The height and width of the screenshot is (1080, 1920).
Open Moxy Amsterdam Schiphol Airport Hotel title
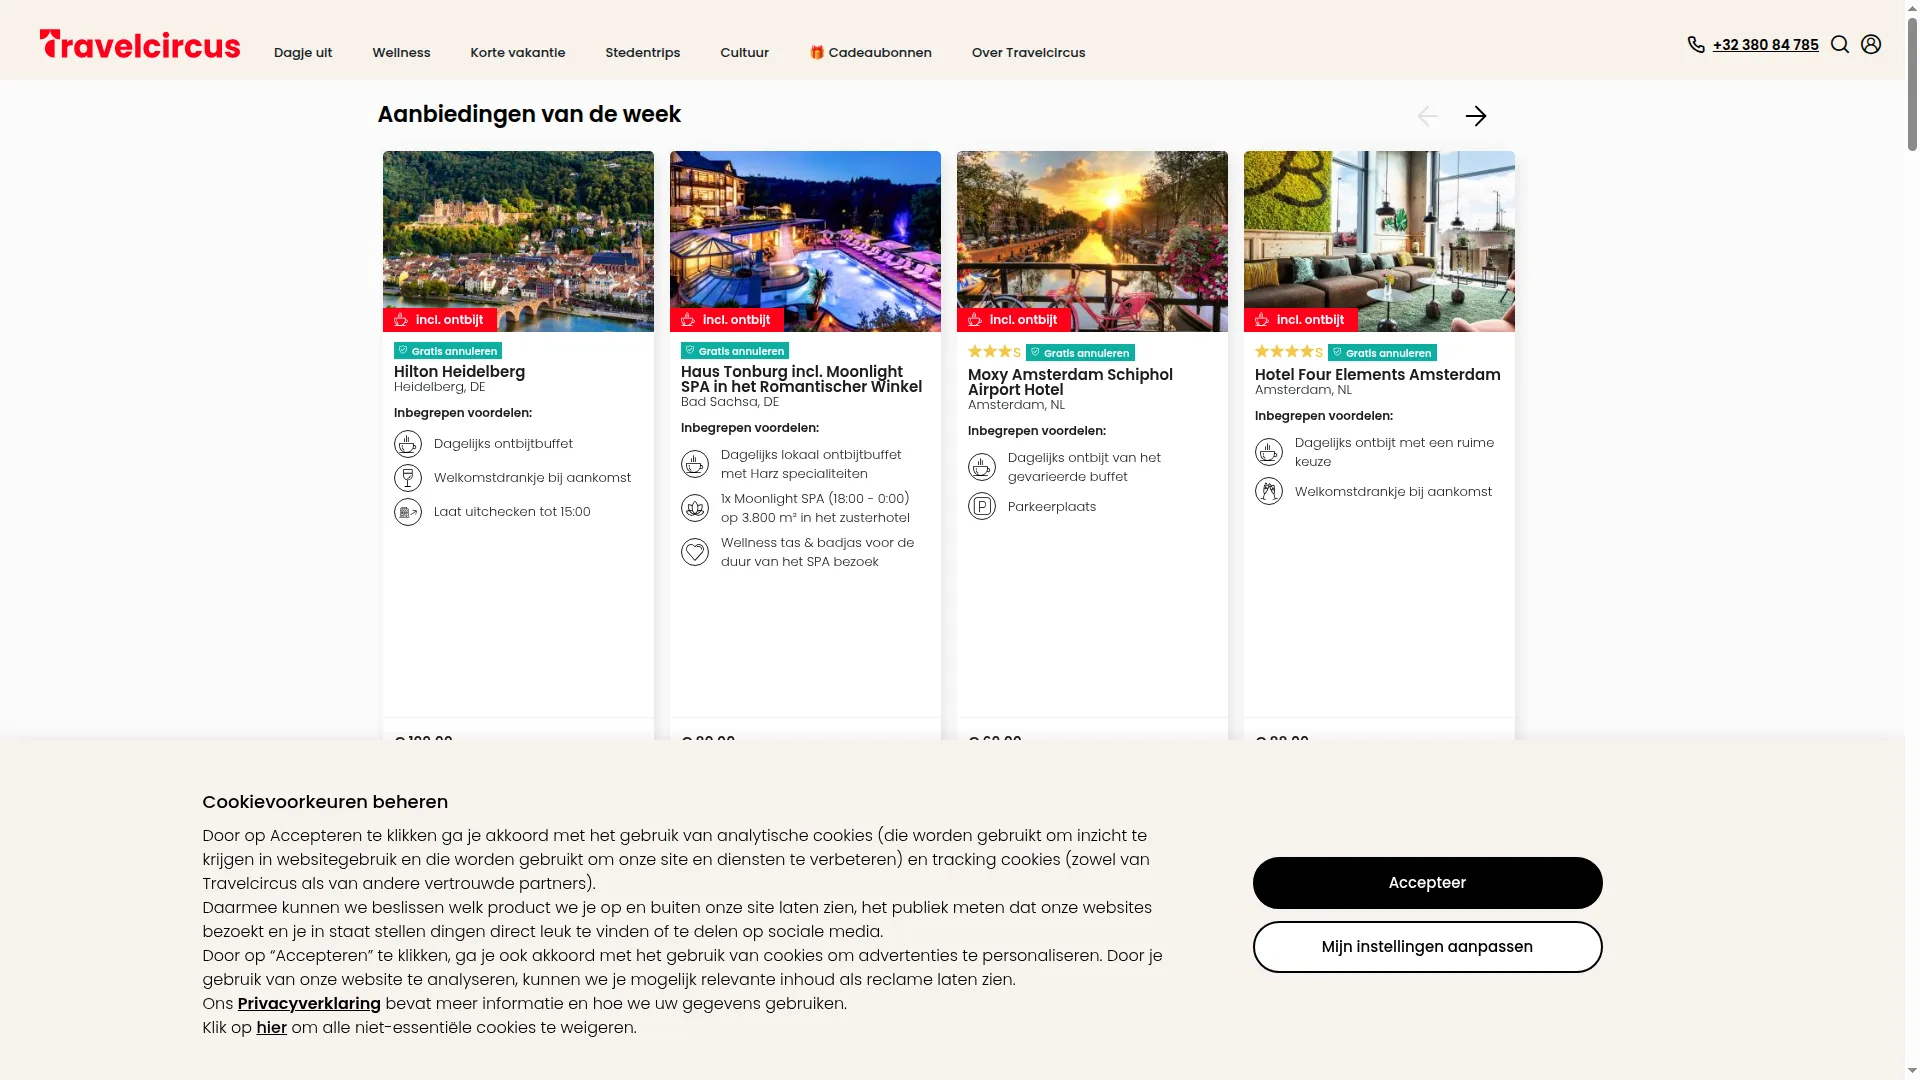(x=1070, y=382)
